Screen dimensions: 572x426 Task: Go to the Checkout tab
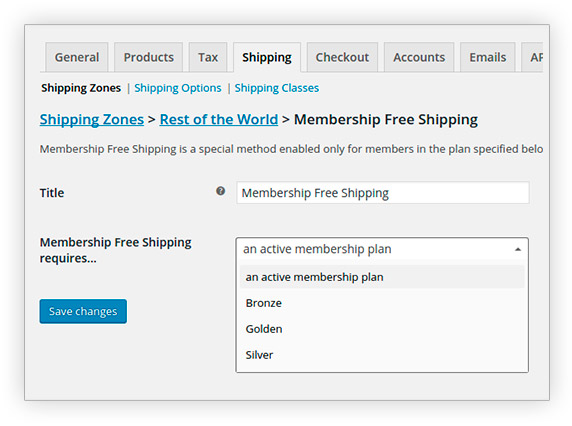[342, 57]
